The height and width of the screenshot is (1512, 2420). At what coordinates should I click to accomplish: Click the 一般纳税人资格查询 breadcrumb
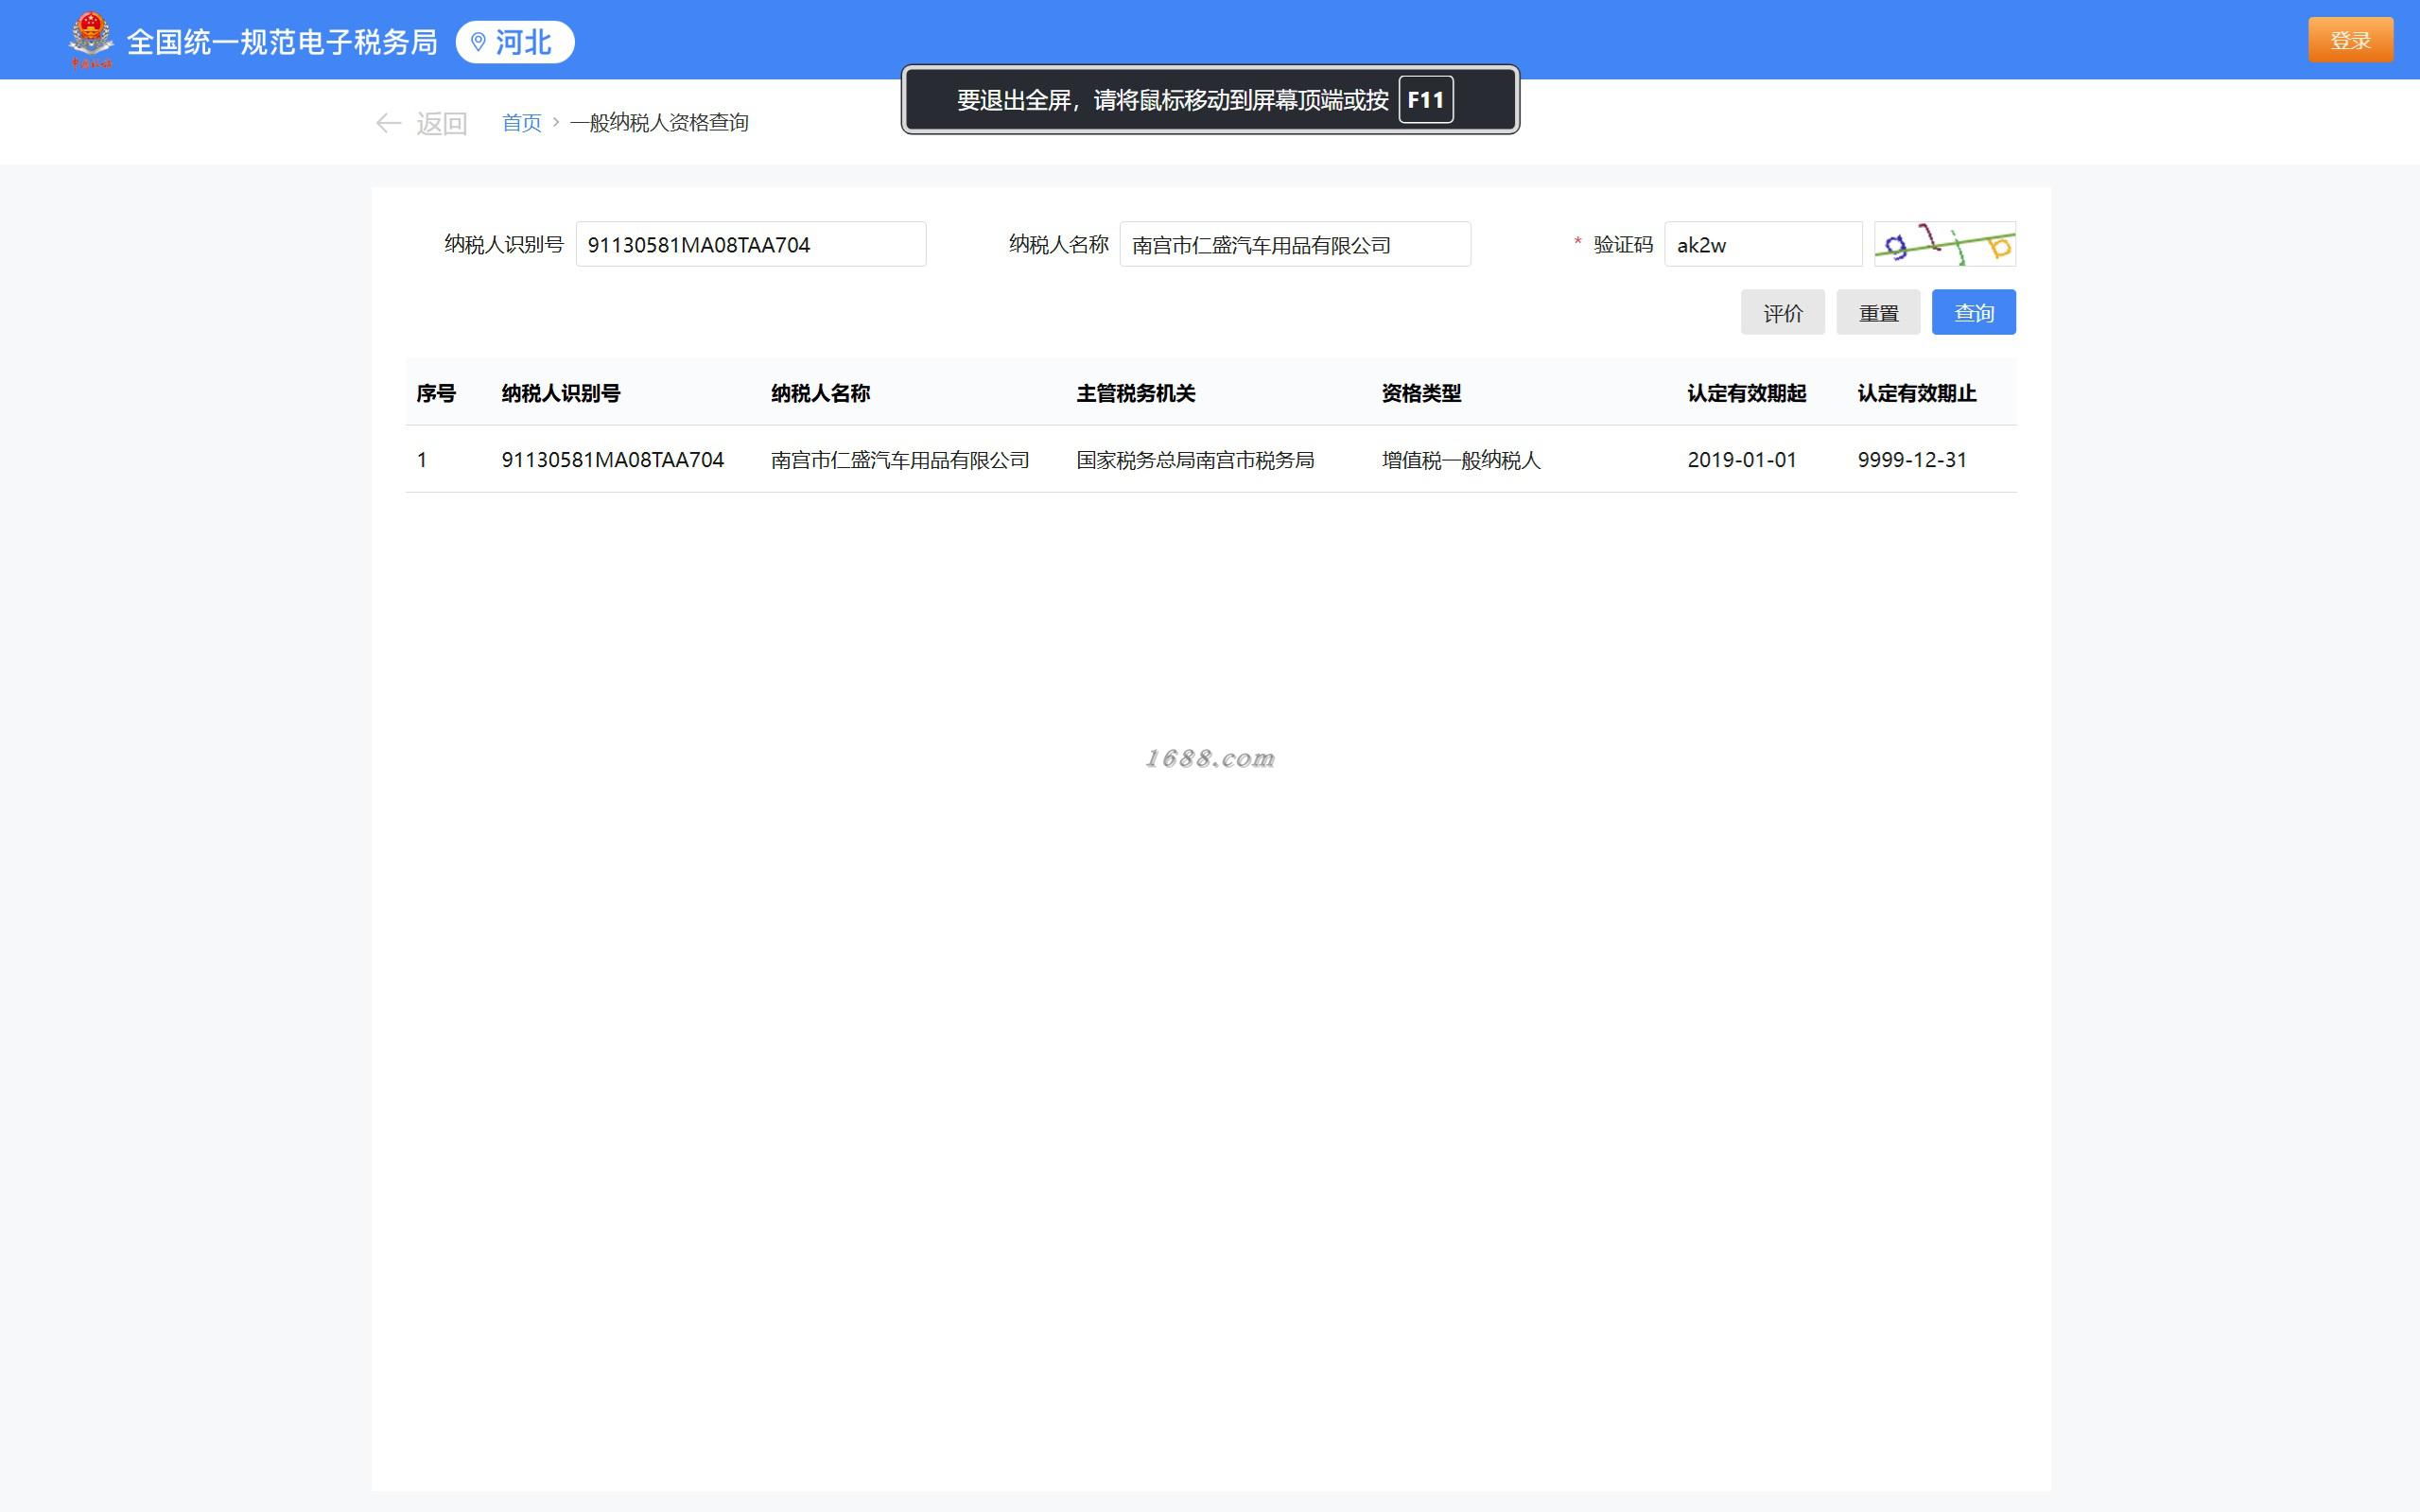point(659,122)
